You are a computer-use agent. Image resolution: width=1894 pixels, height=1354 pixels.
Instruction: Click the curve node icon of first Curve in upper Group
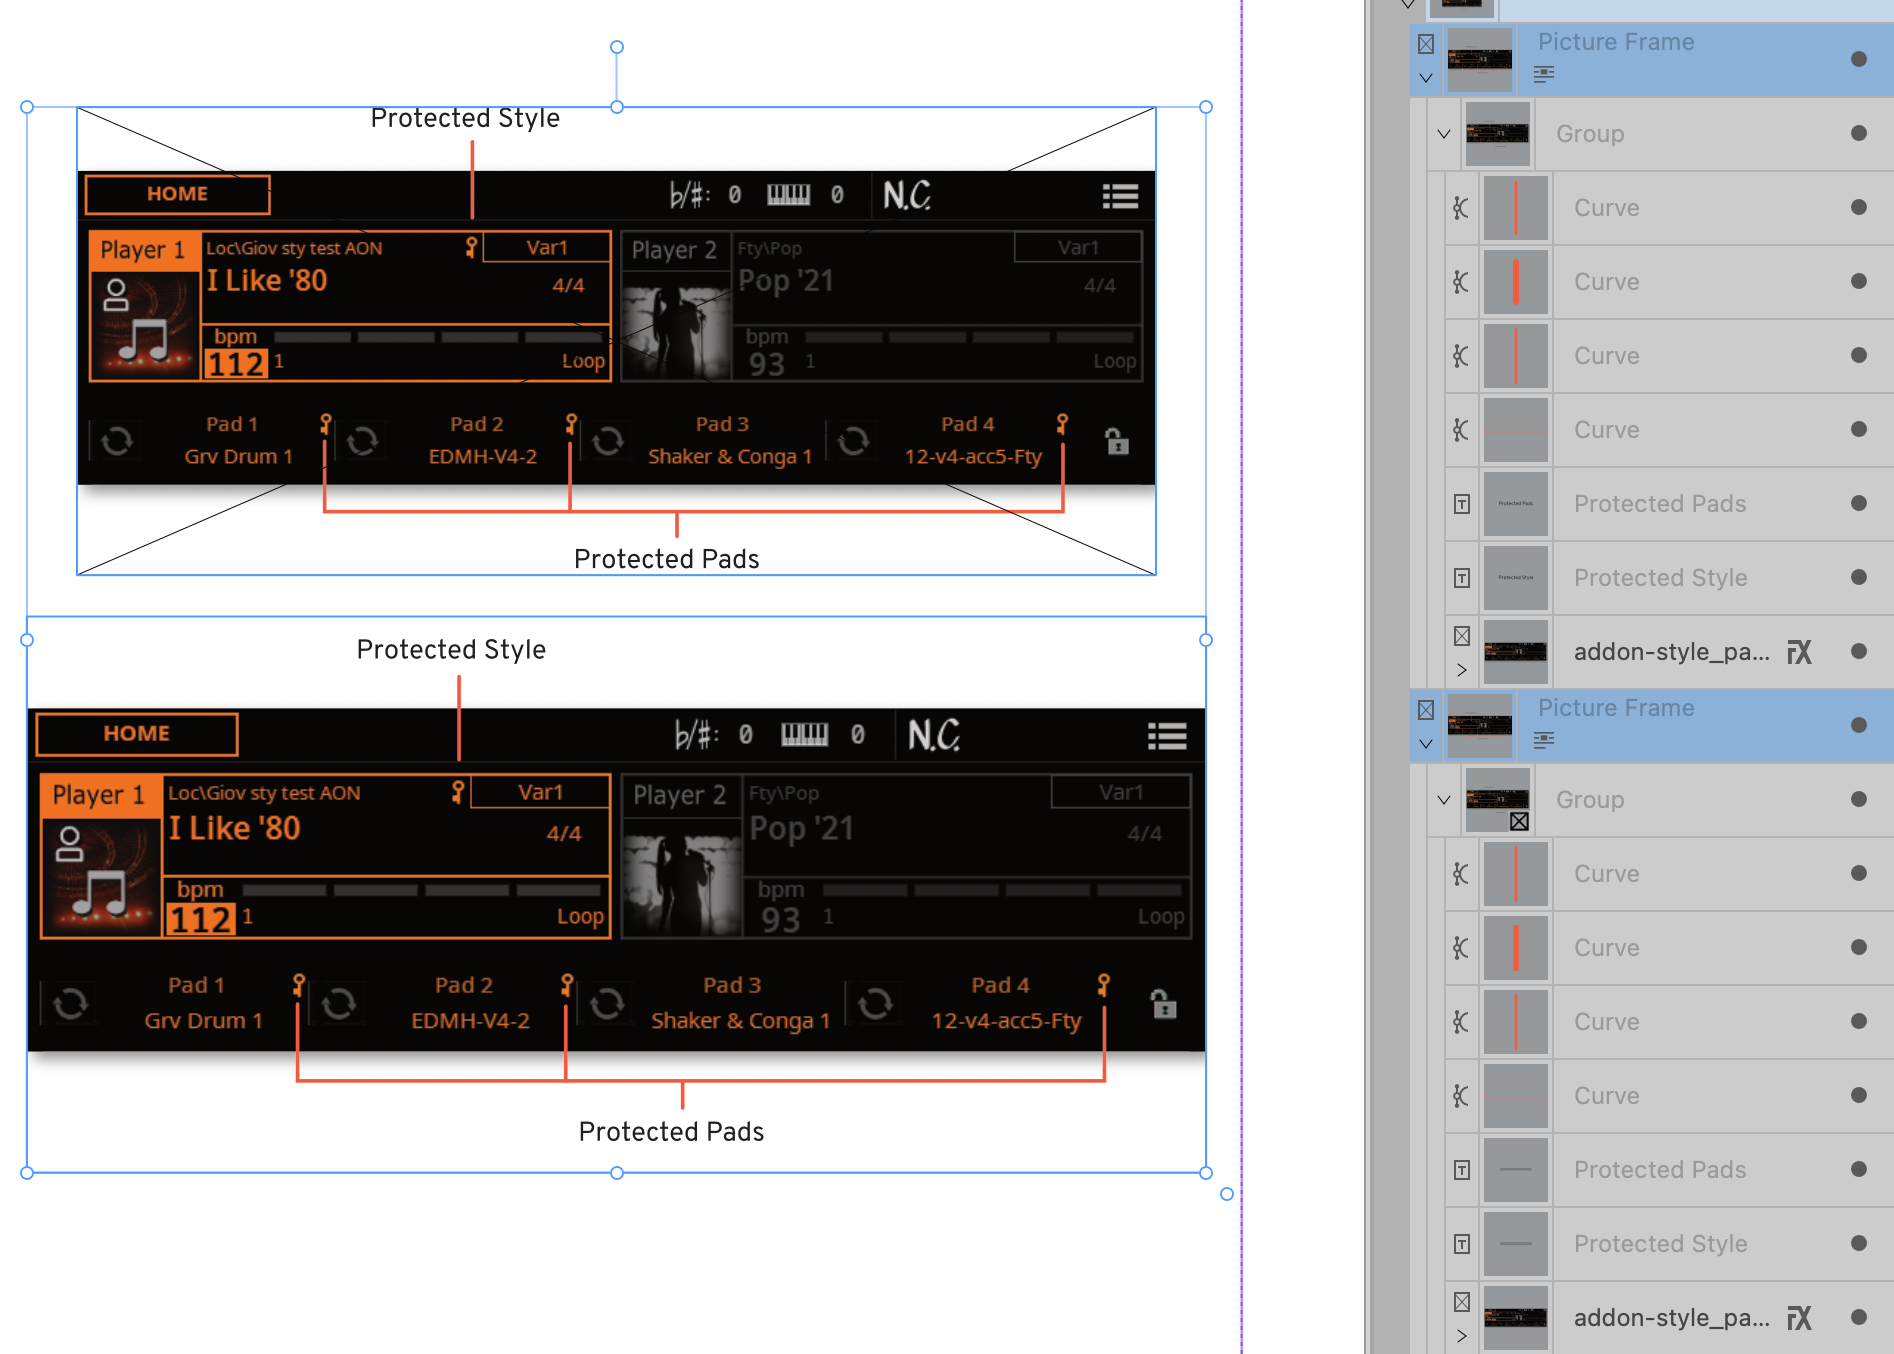tap(1461, 208)
